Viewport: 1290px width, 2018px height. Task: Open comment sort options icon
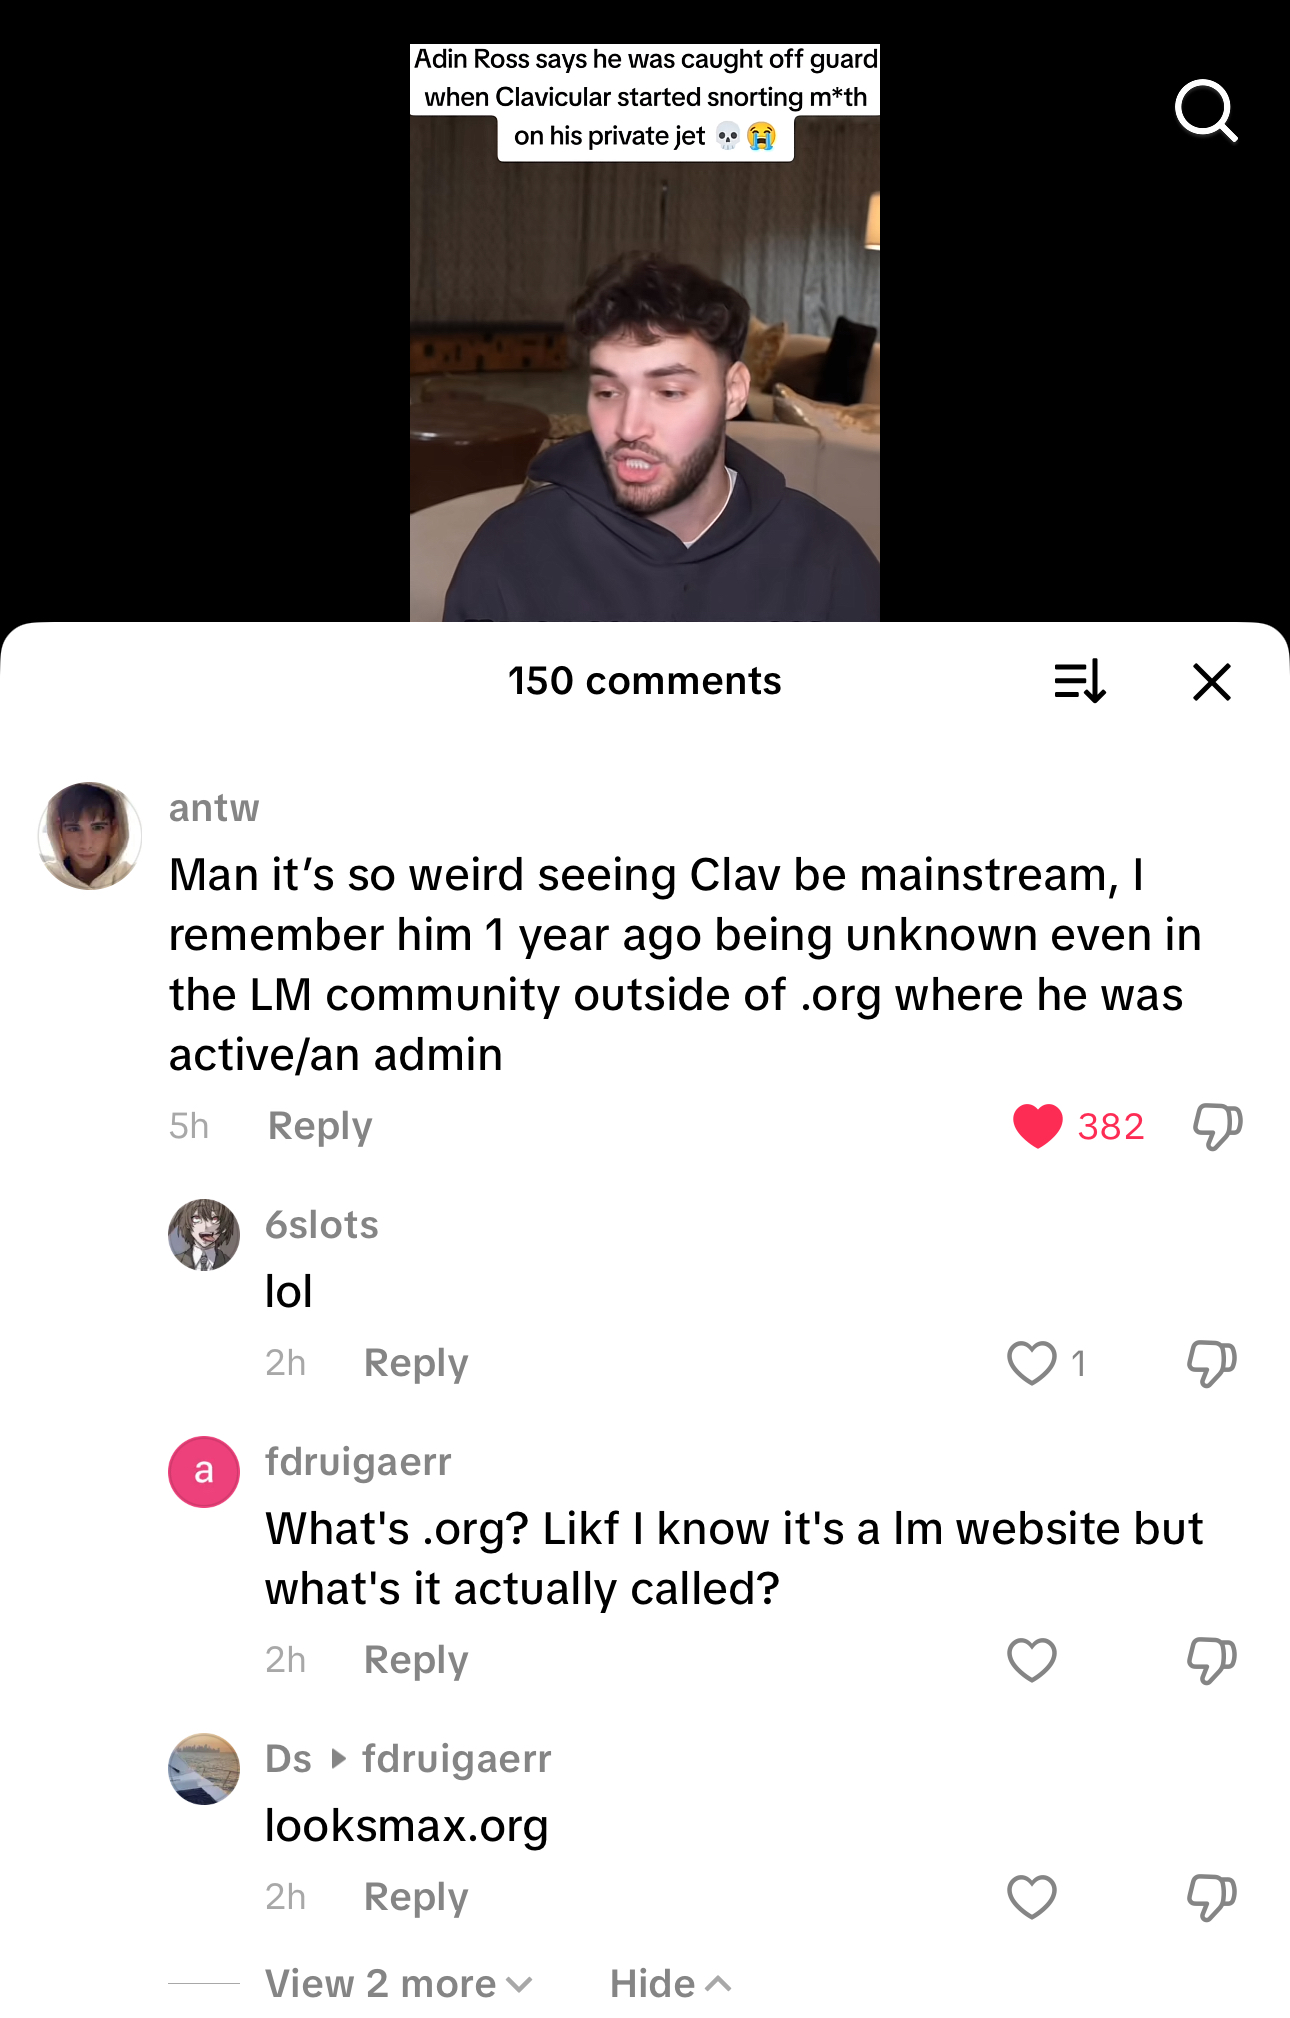1080,682
